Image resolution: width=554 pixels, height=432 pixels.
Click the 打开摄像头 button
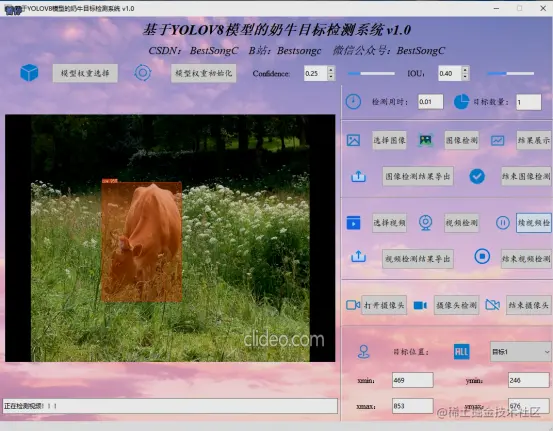coord(384,305)
